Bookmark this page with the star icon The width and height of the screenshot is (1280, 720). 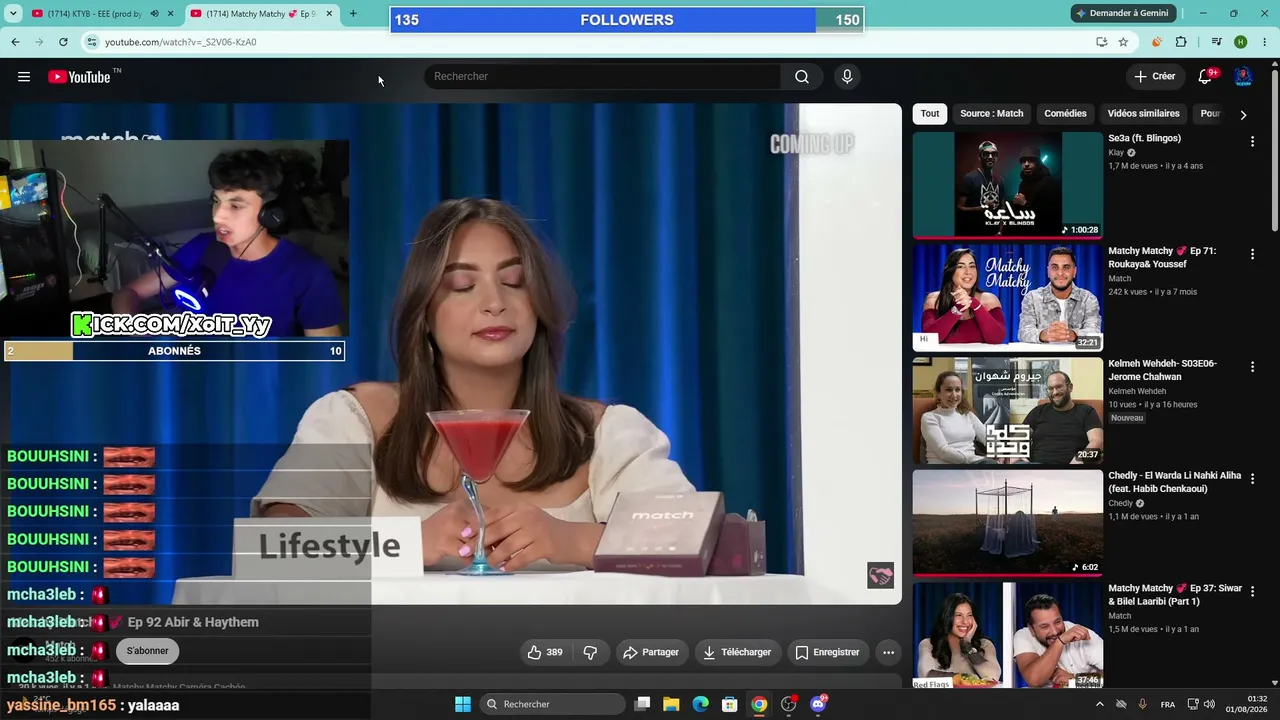tap(1123, 42)
